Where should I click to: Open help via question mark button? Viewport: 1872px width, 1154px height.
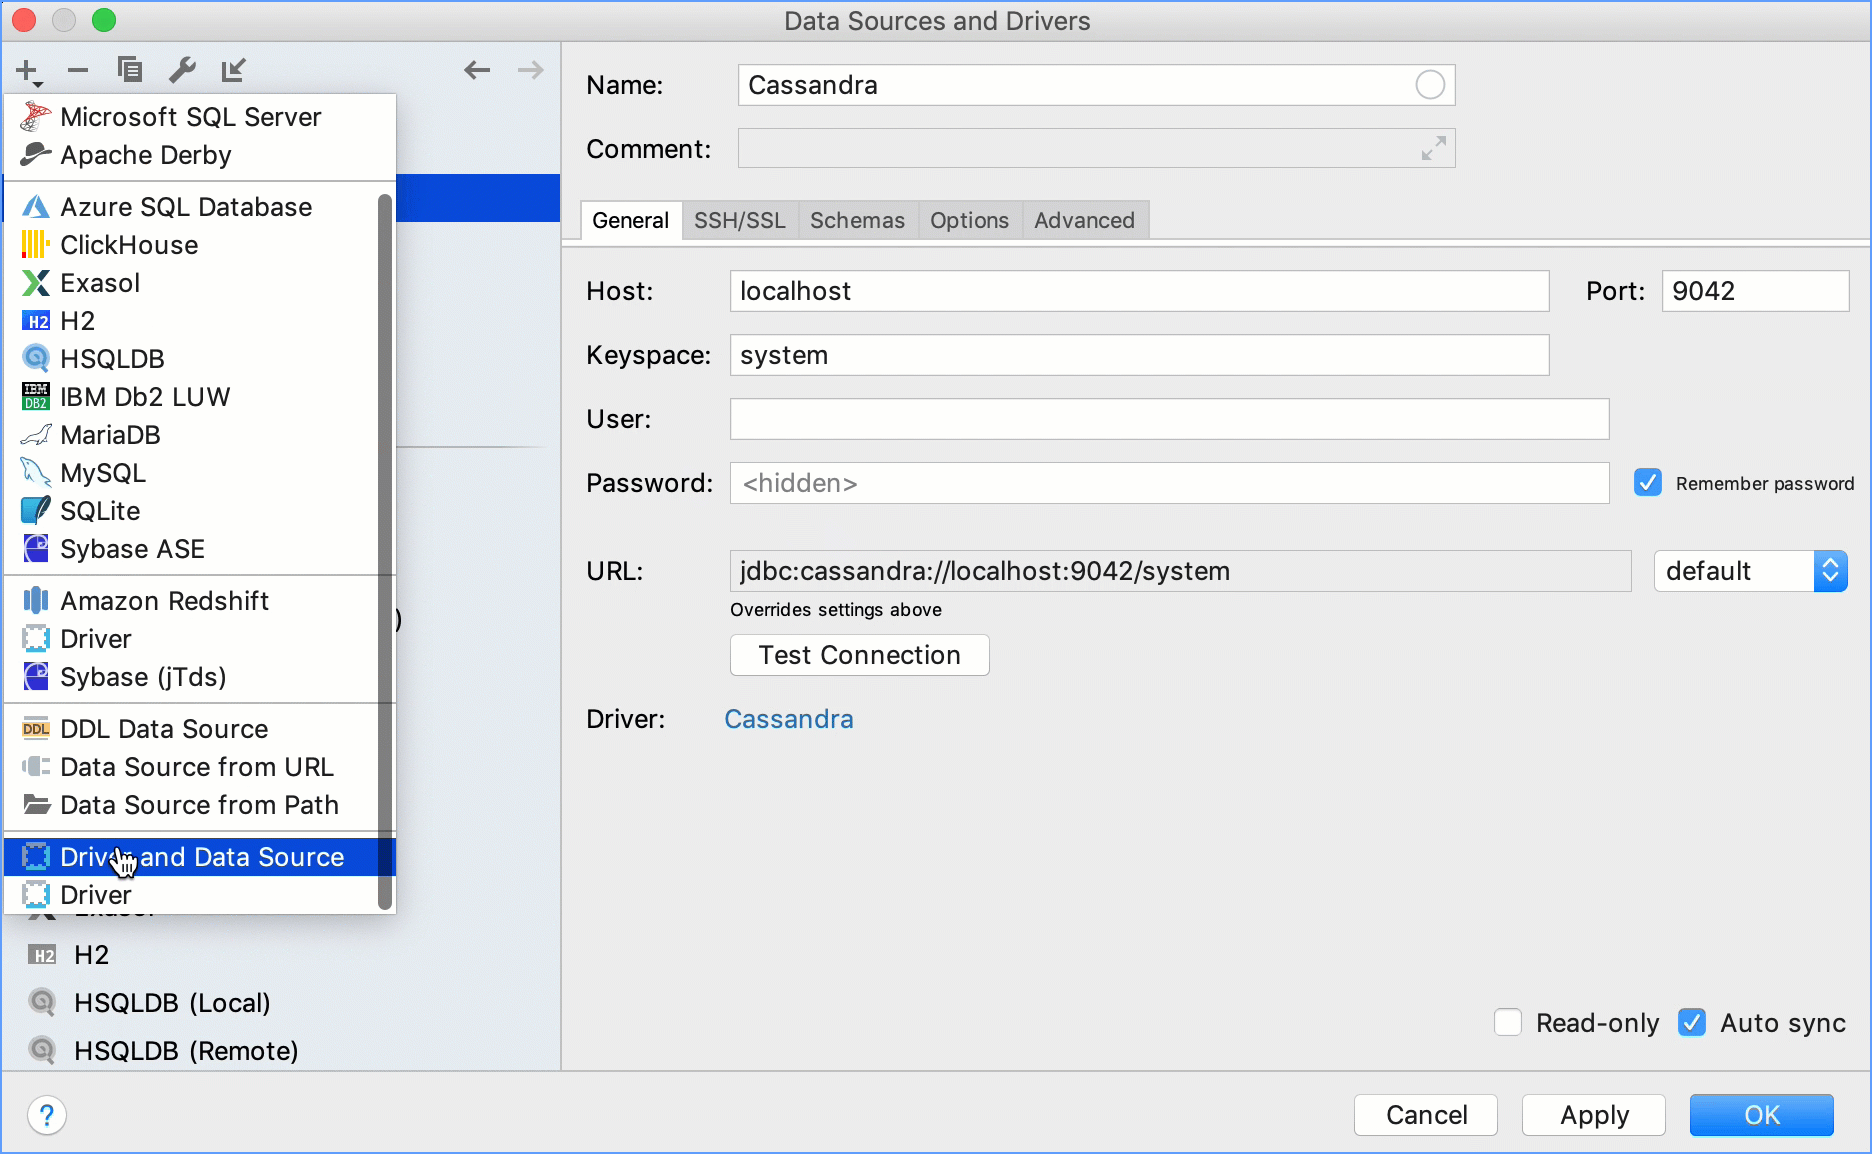coord(47,1115)
